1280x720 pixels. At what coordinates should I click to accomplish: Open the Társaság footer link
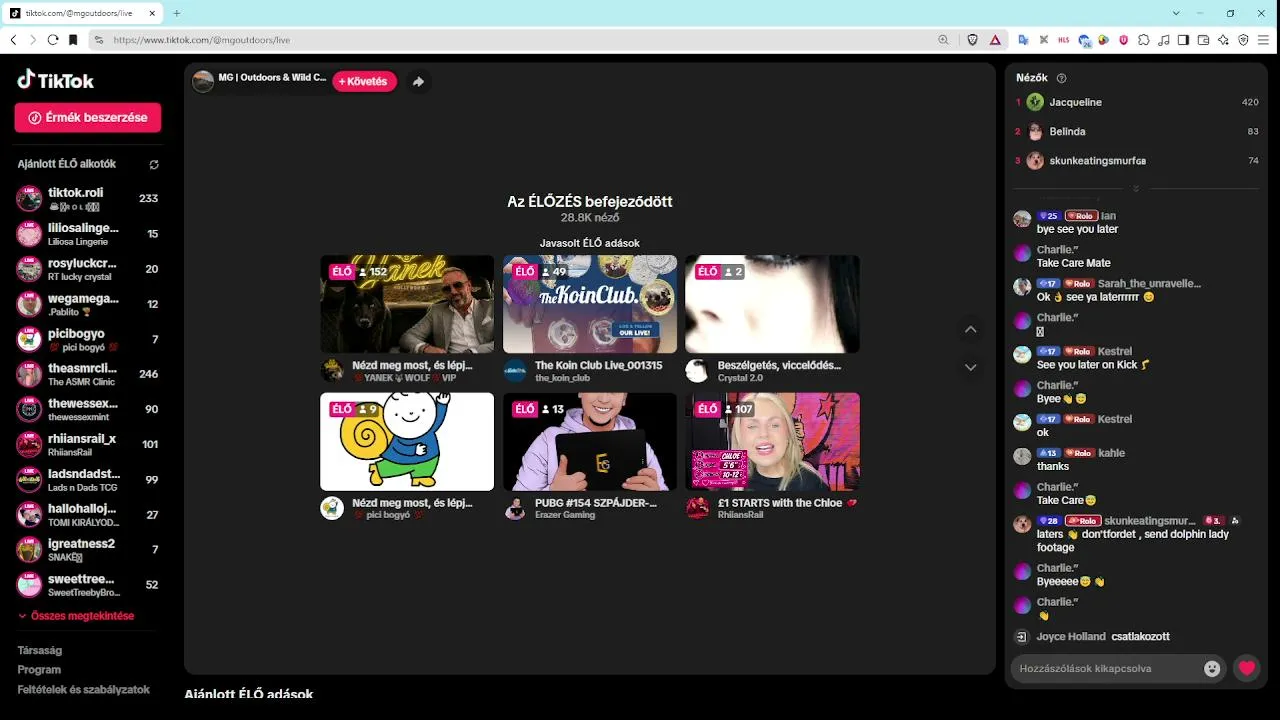pos(40,650)
